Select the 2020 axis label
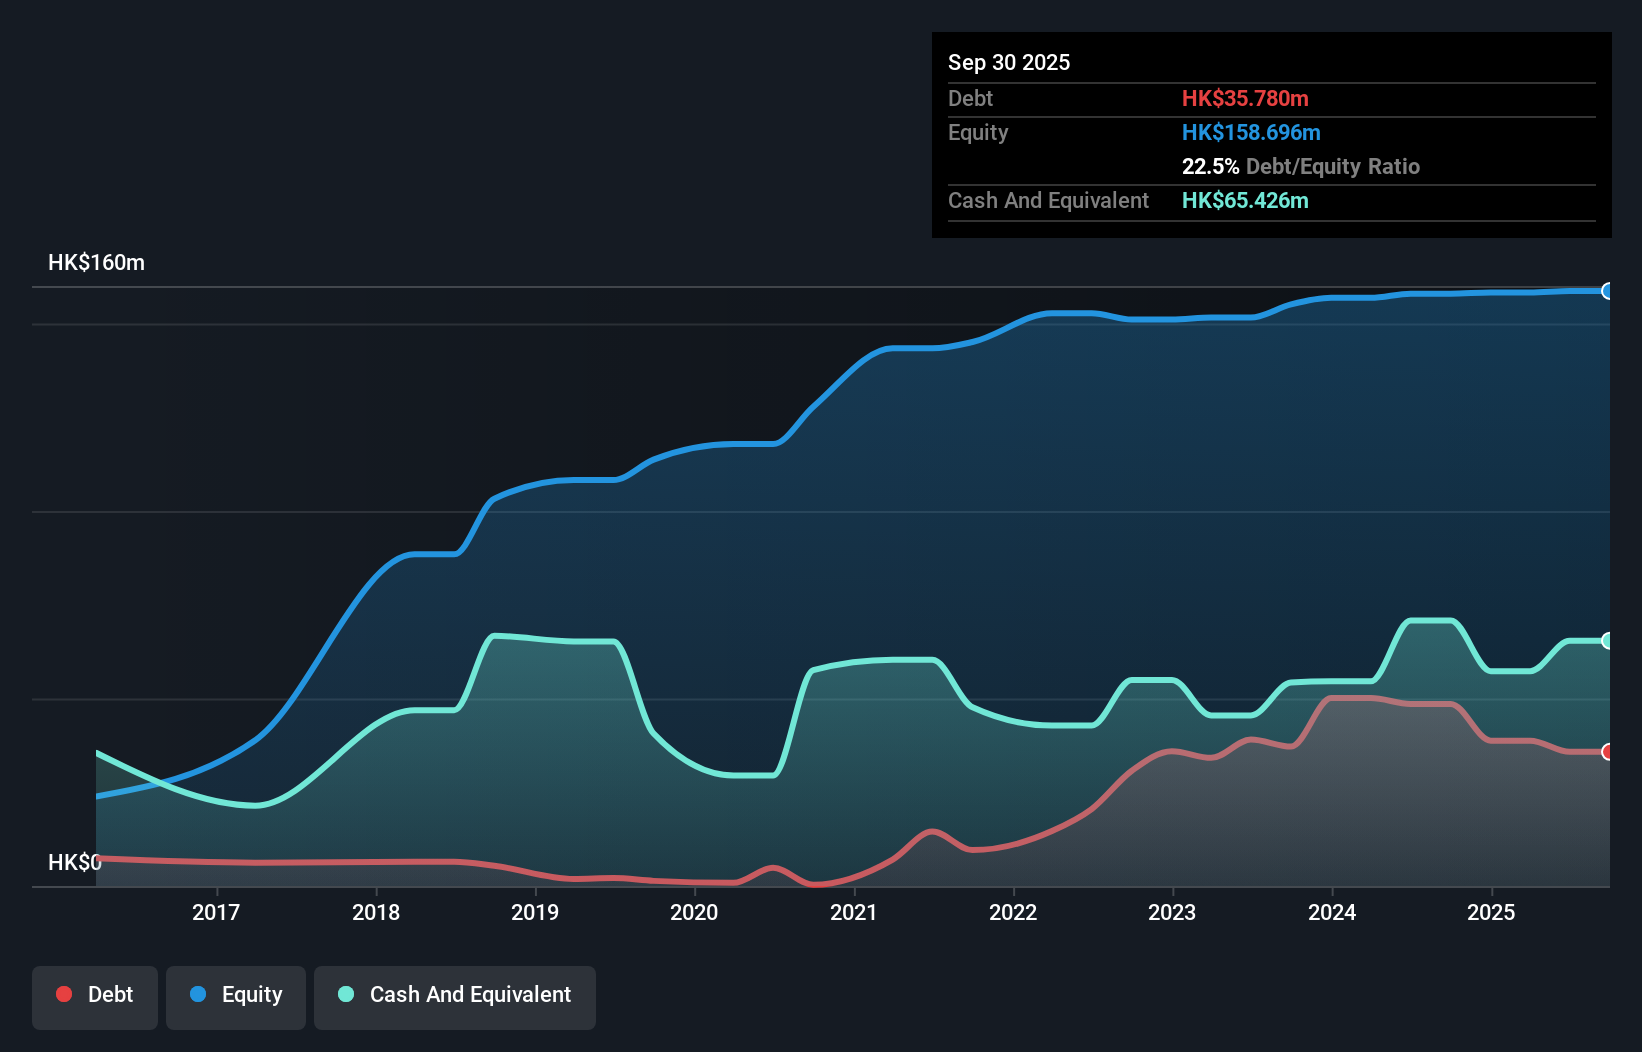 click(x=694, y=912)
